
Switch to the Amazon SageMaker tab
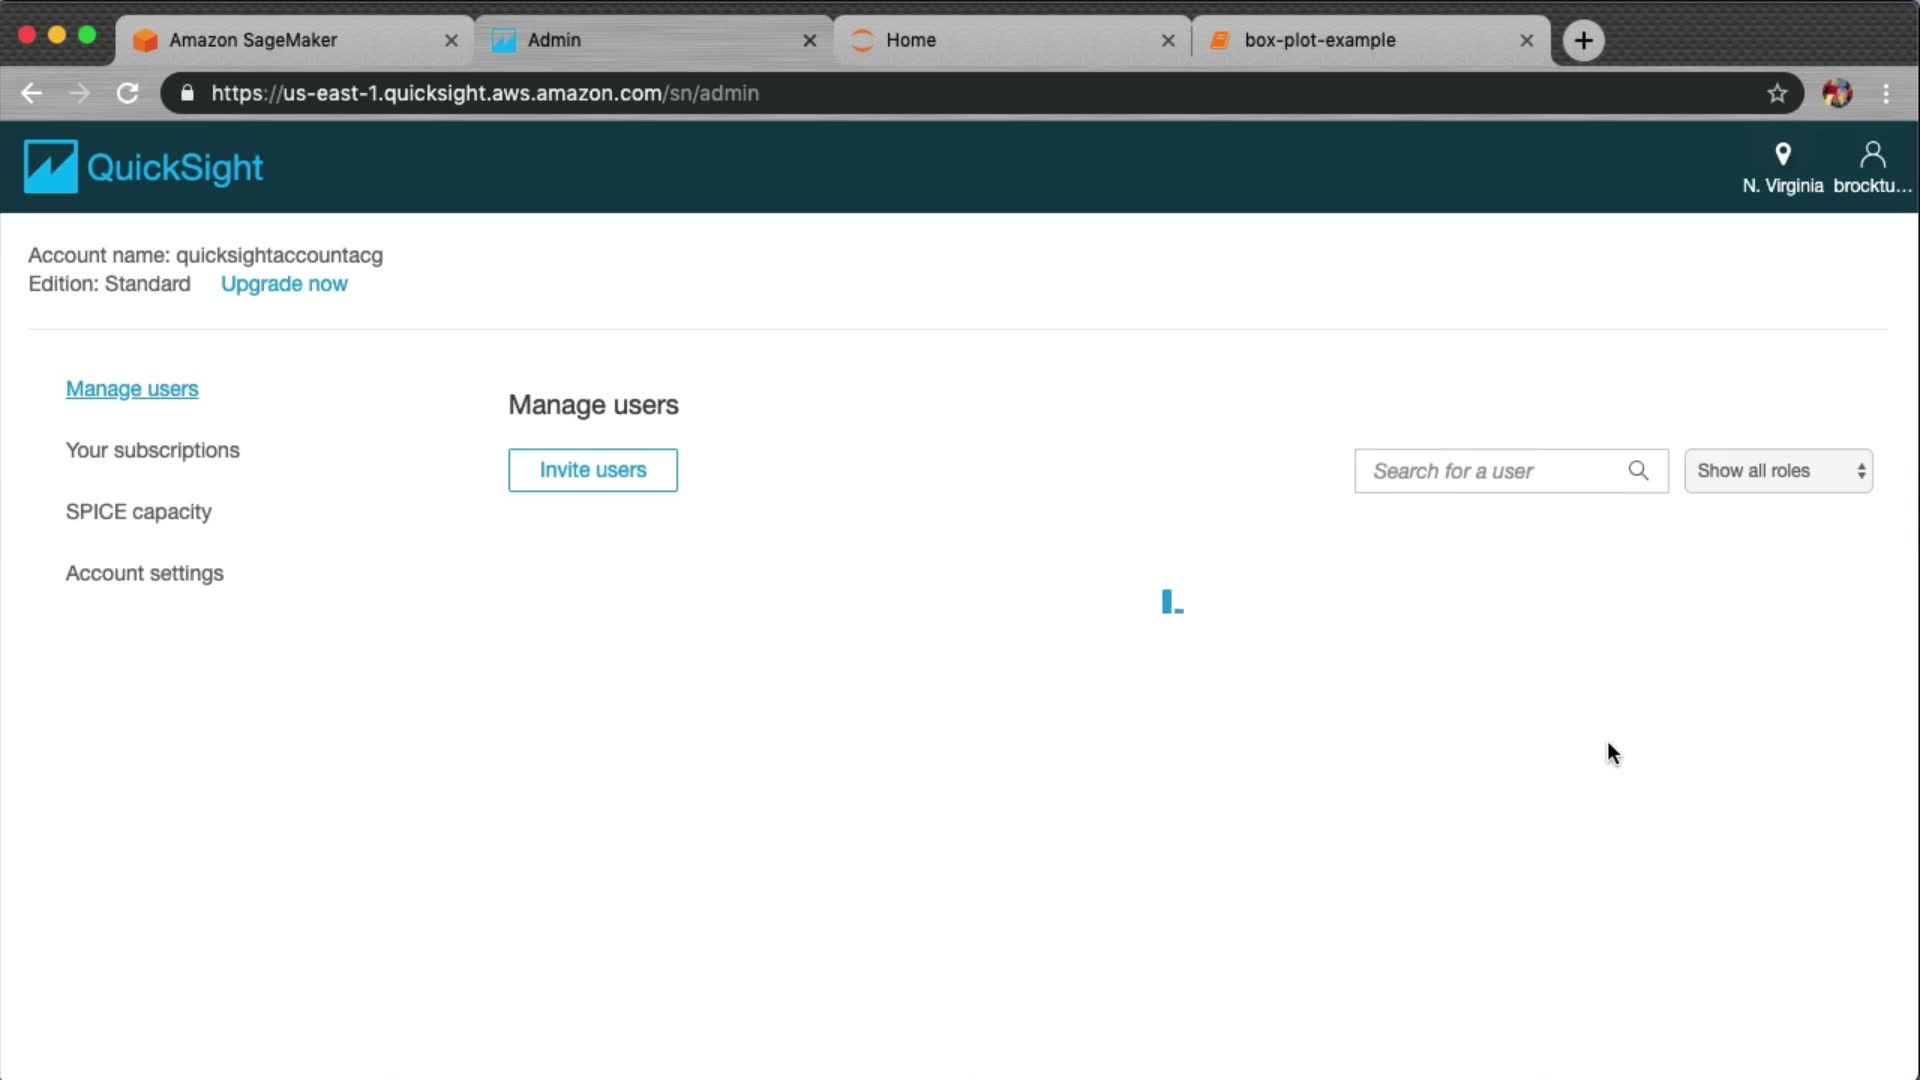click(x=253, y=40)
